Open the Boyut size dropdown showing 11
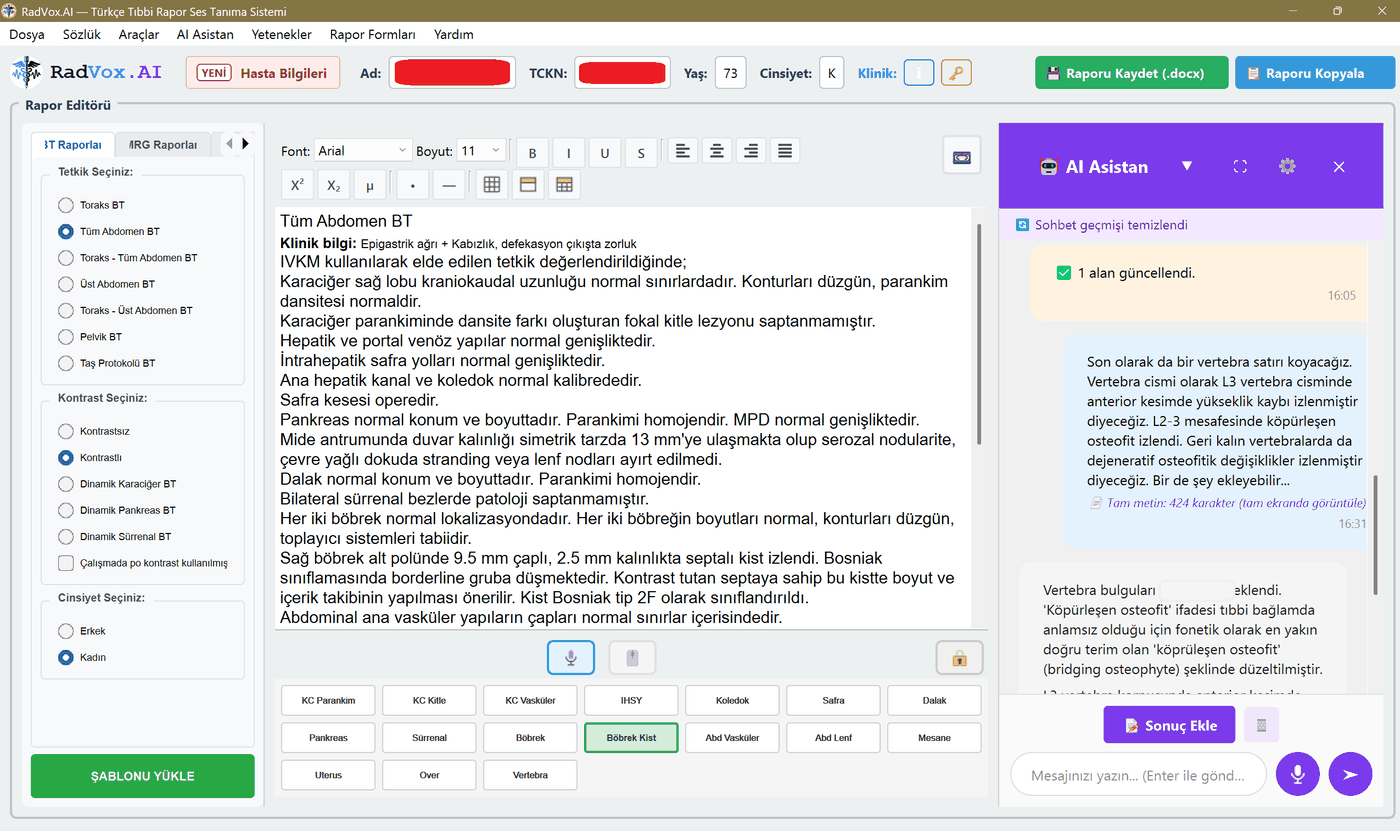 point(481,151)
